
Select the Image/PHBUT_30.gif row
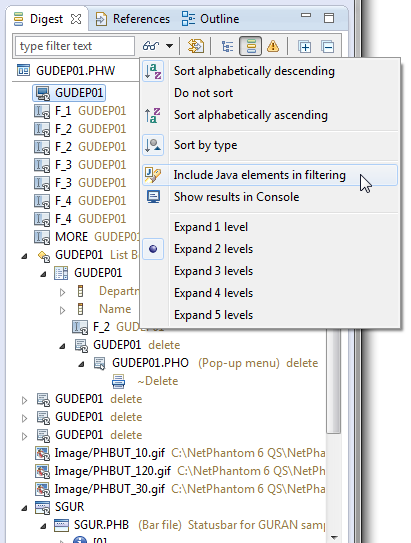(x=180, y=489)
